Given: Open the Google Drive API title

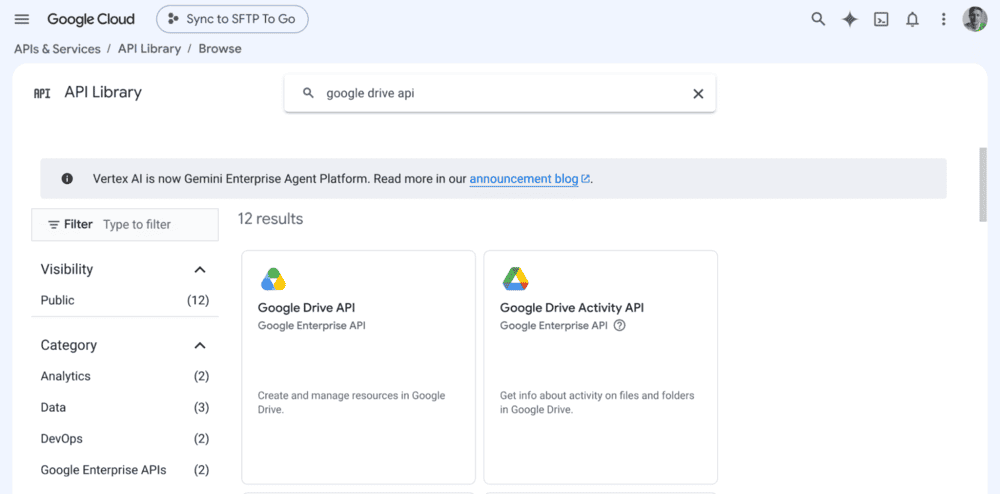Looking at the screenshot, I should point(306,308).
